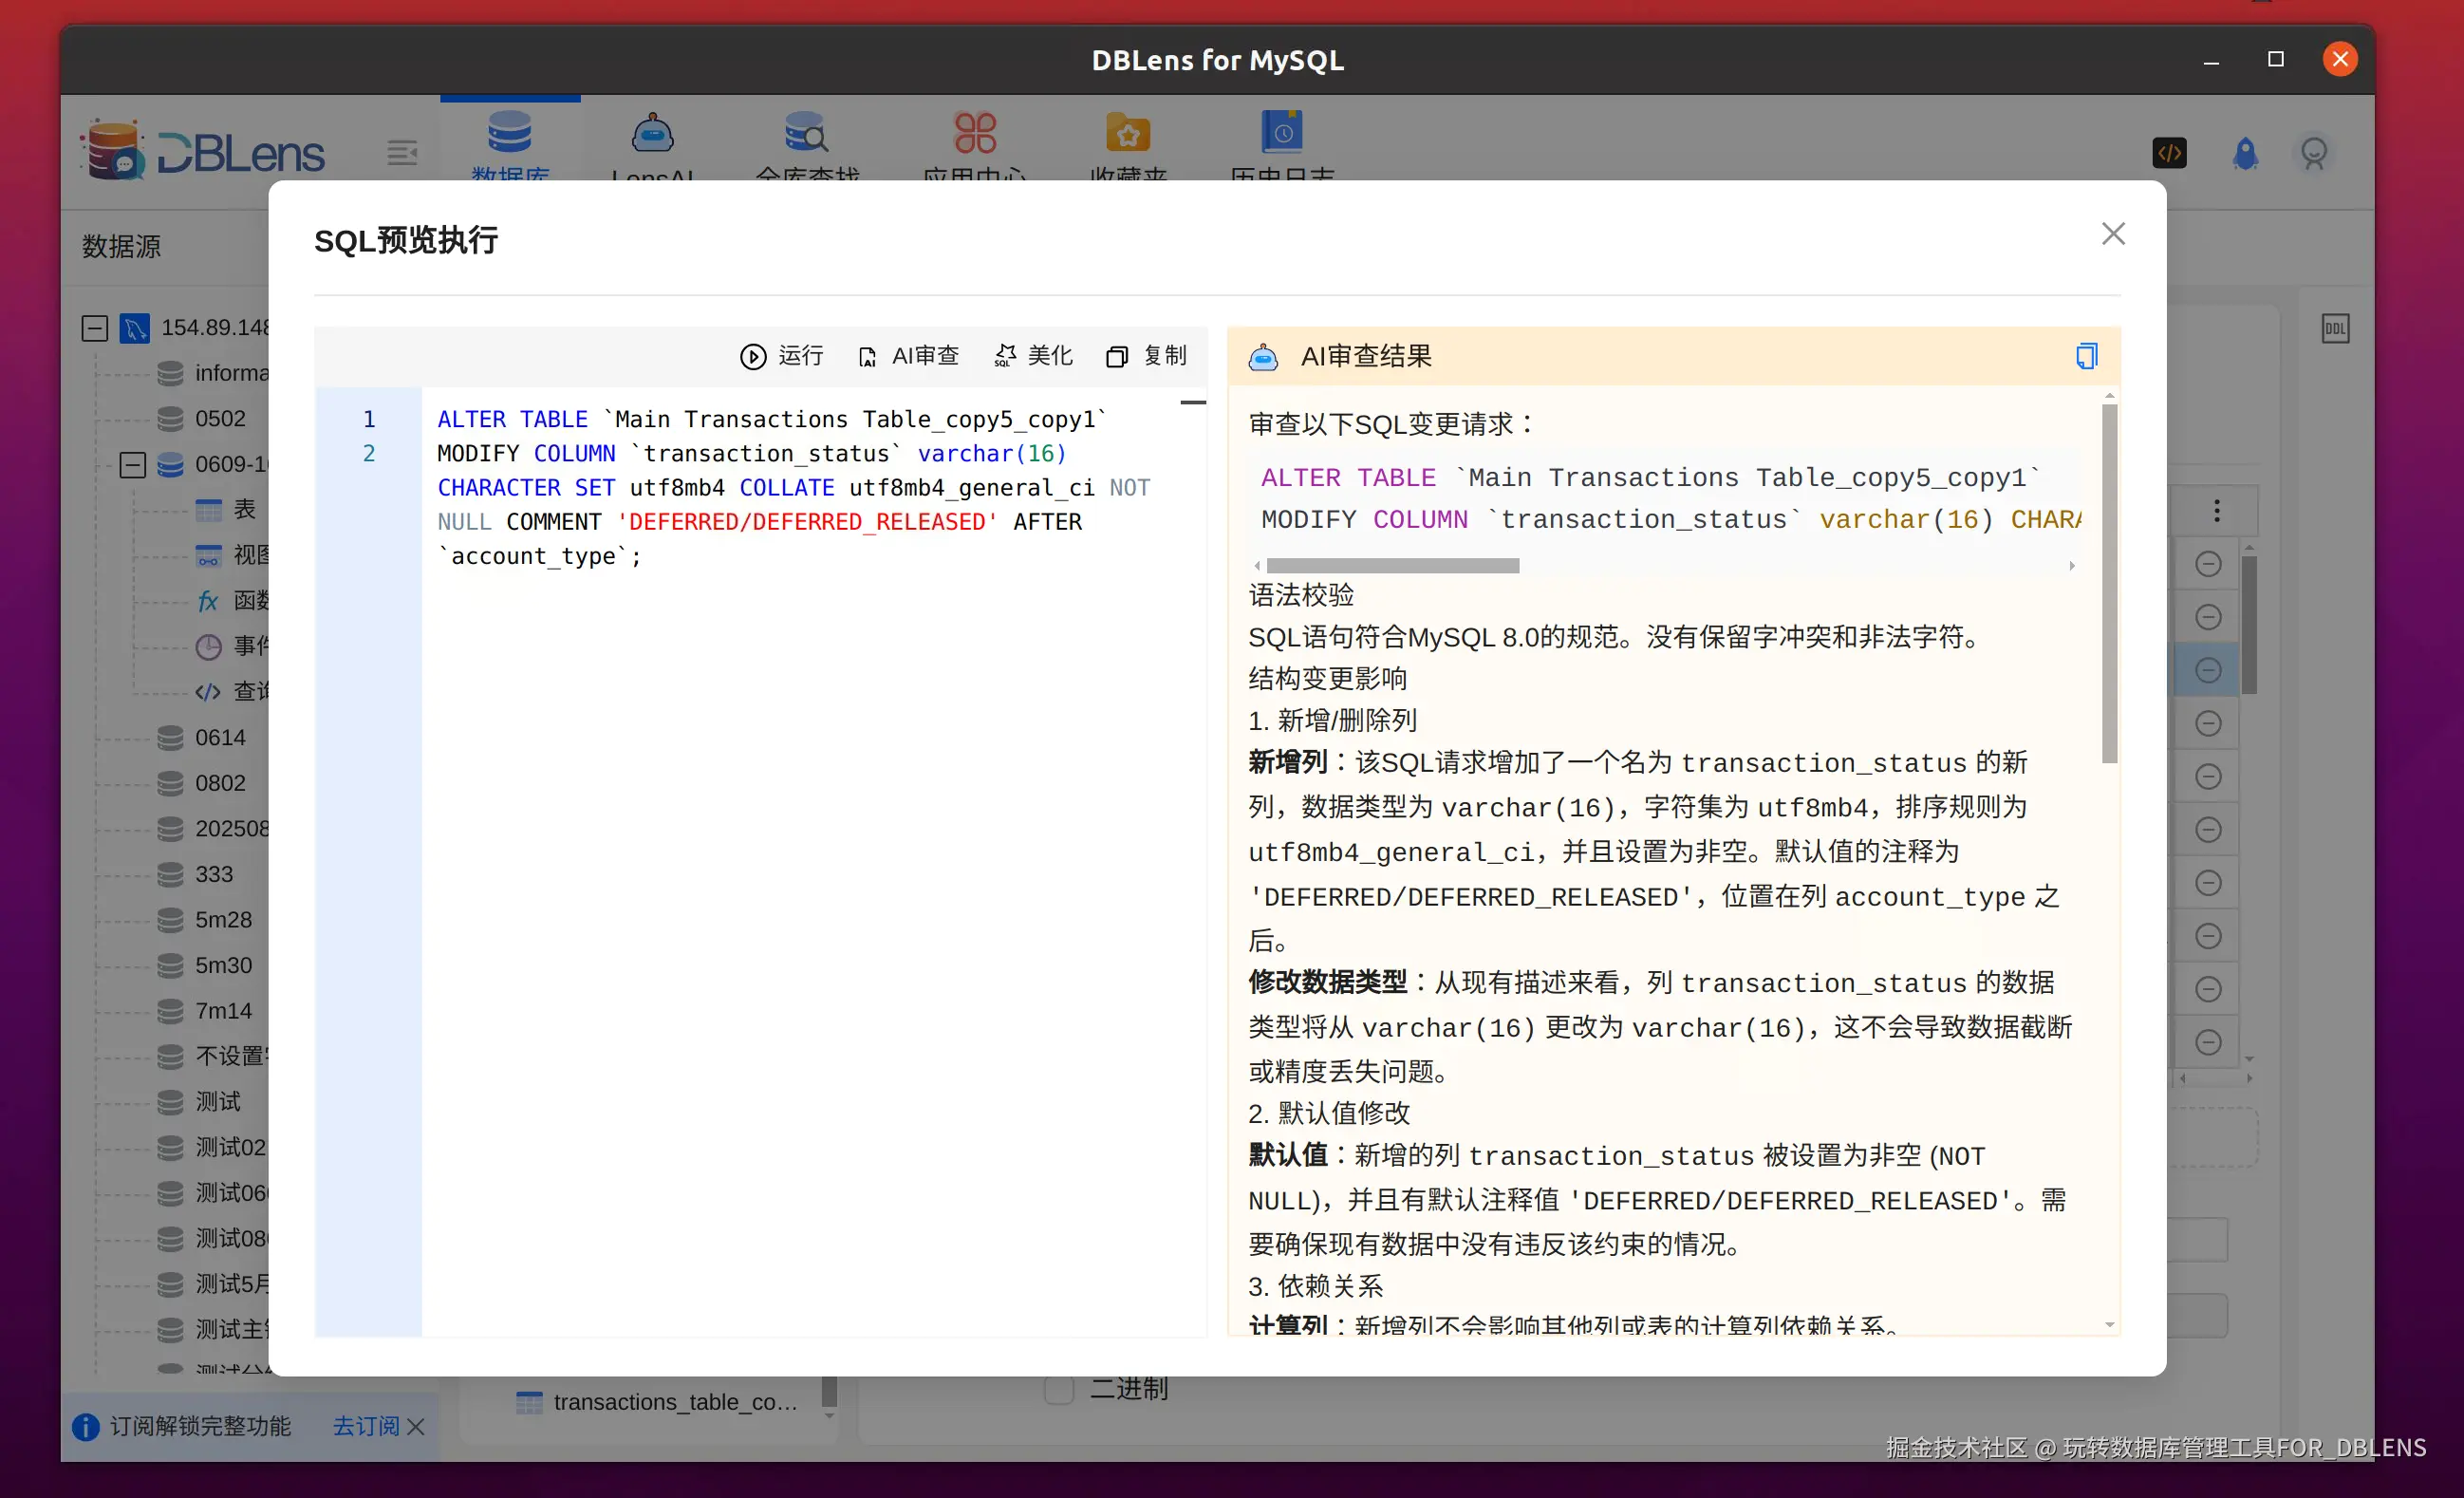Select the 333 database
Screen dimensions: 2464x1498
pyautogui.click(x=214, y=875)
